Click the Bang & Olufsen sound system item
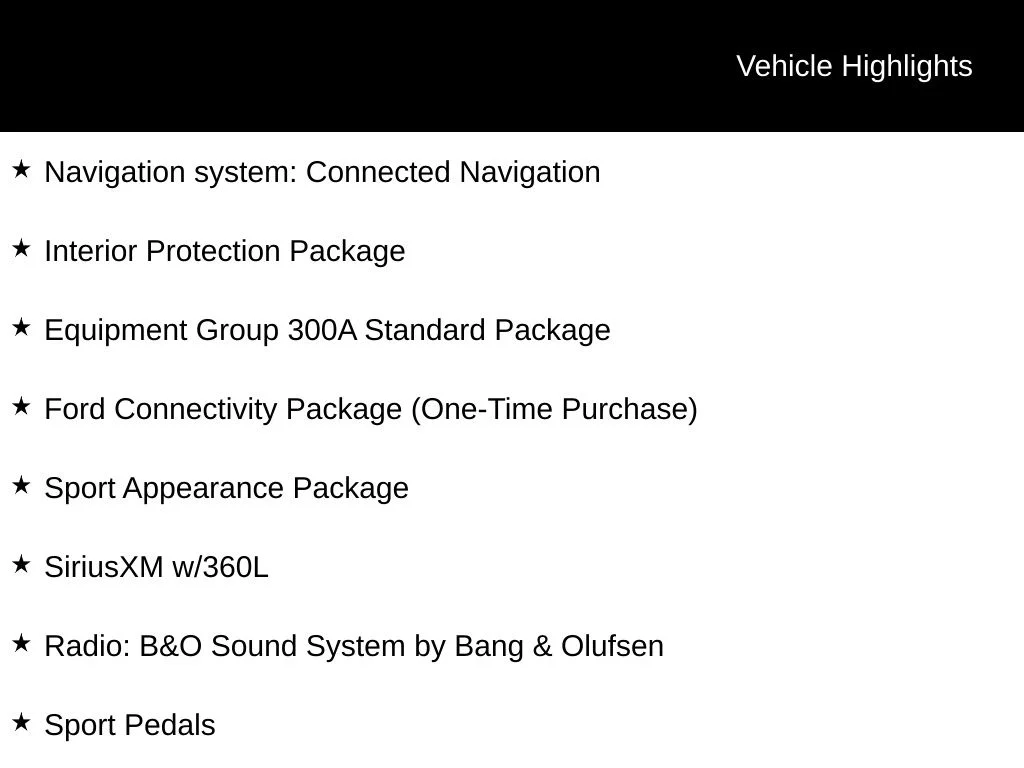Image resolution: width=1024 pixels, height=768 pixels. [354, 647]
